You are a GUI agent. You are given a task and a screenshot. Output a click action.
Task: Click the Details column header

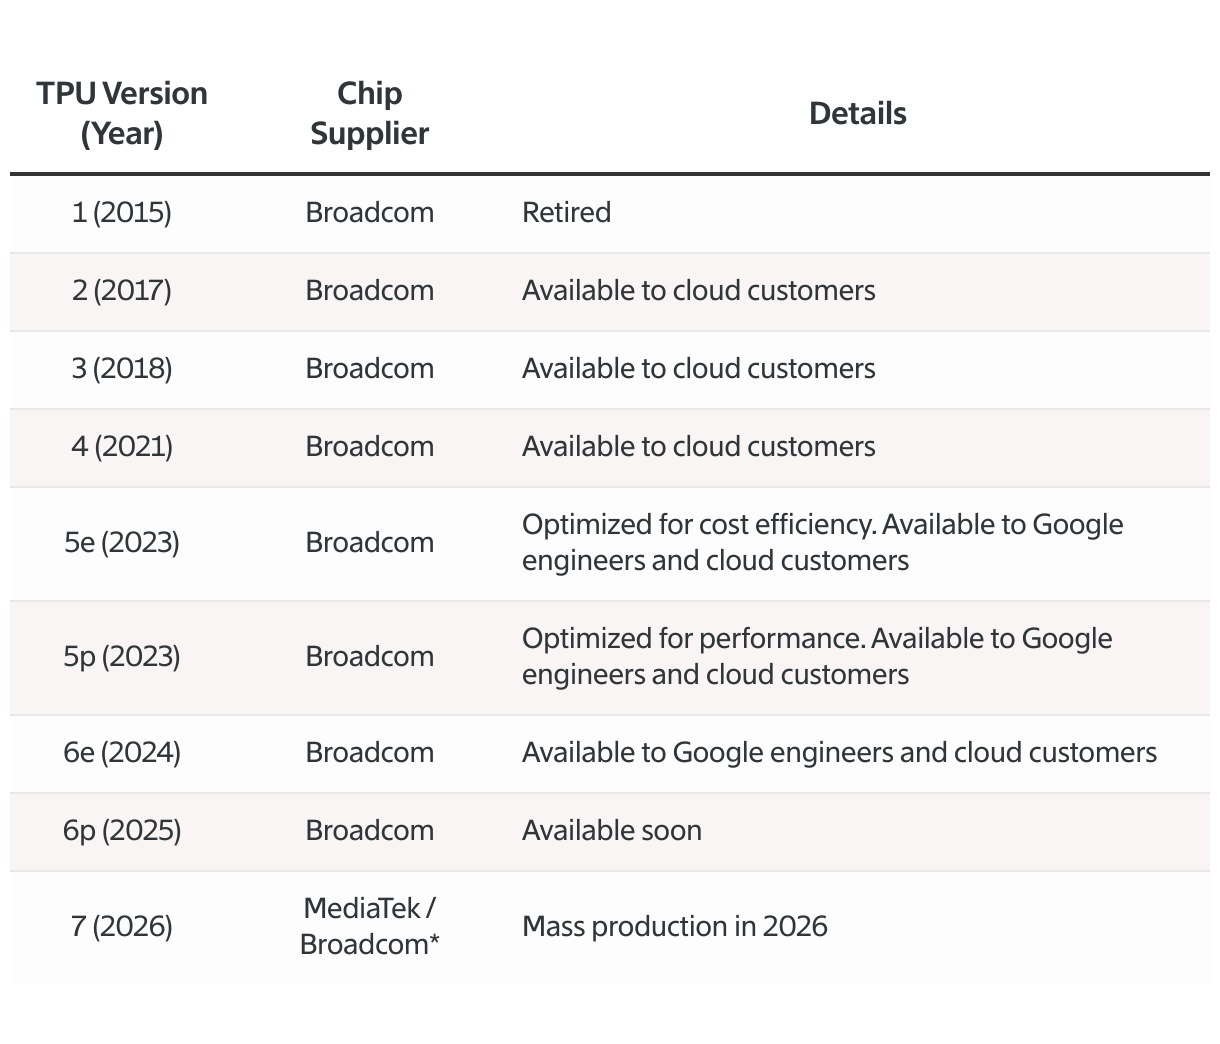tap(857, 113)
